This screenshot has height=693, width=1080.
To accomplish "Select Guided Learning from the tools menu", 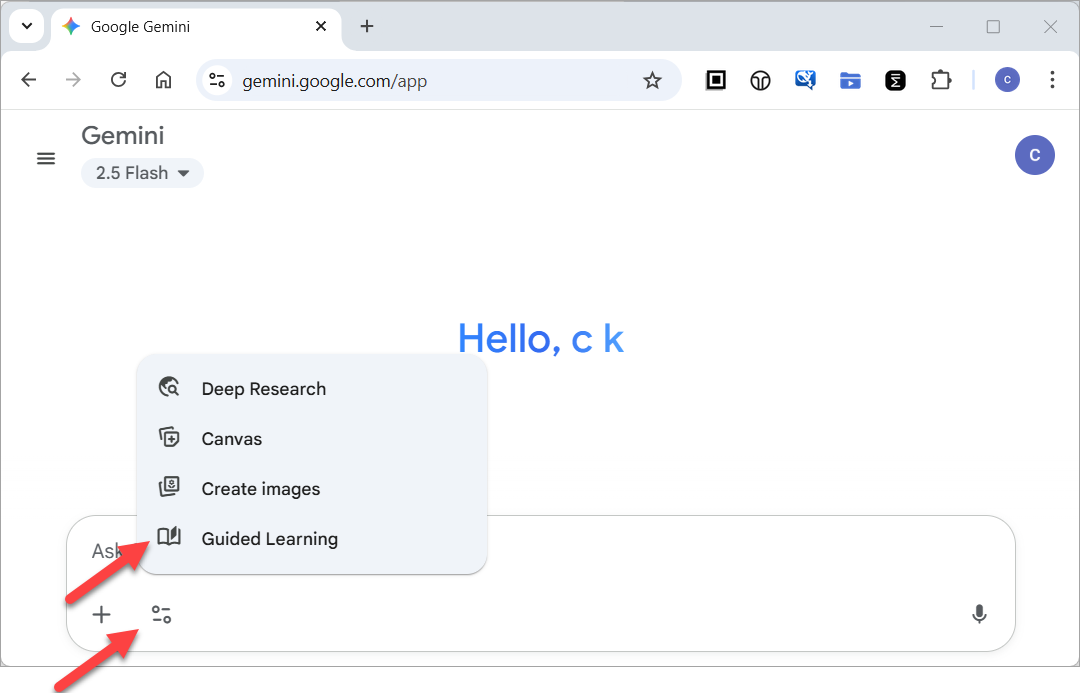I will (311, 539).
